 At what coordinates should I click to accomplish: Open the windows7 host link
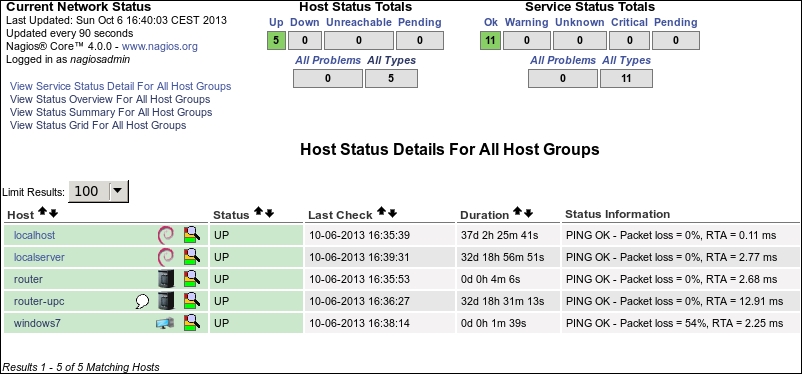[37, 323]
